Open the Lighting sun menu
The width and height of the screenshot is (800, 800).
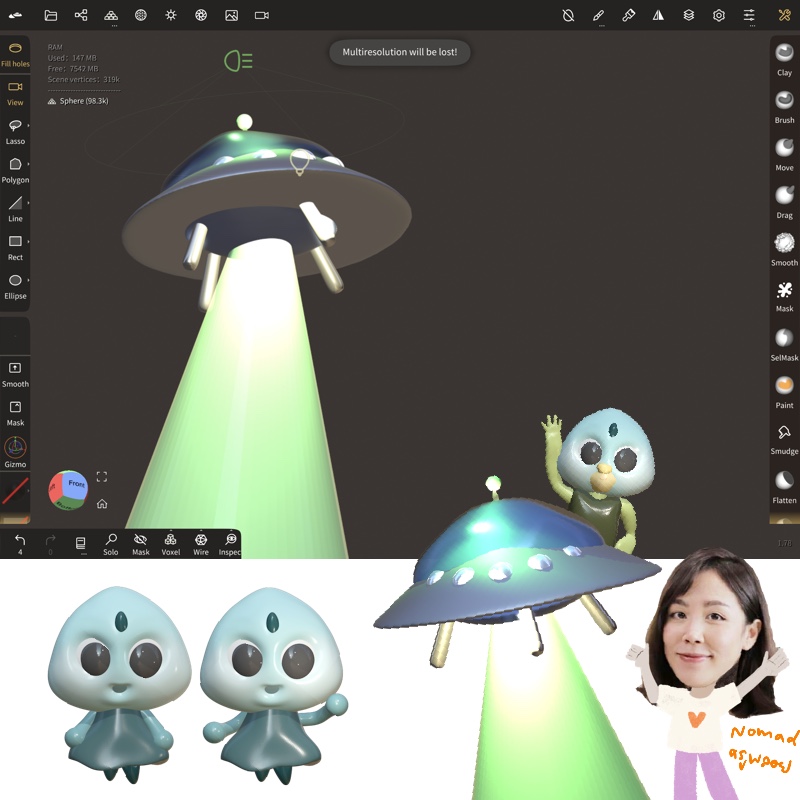point(171,15)
